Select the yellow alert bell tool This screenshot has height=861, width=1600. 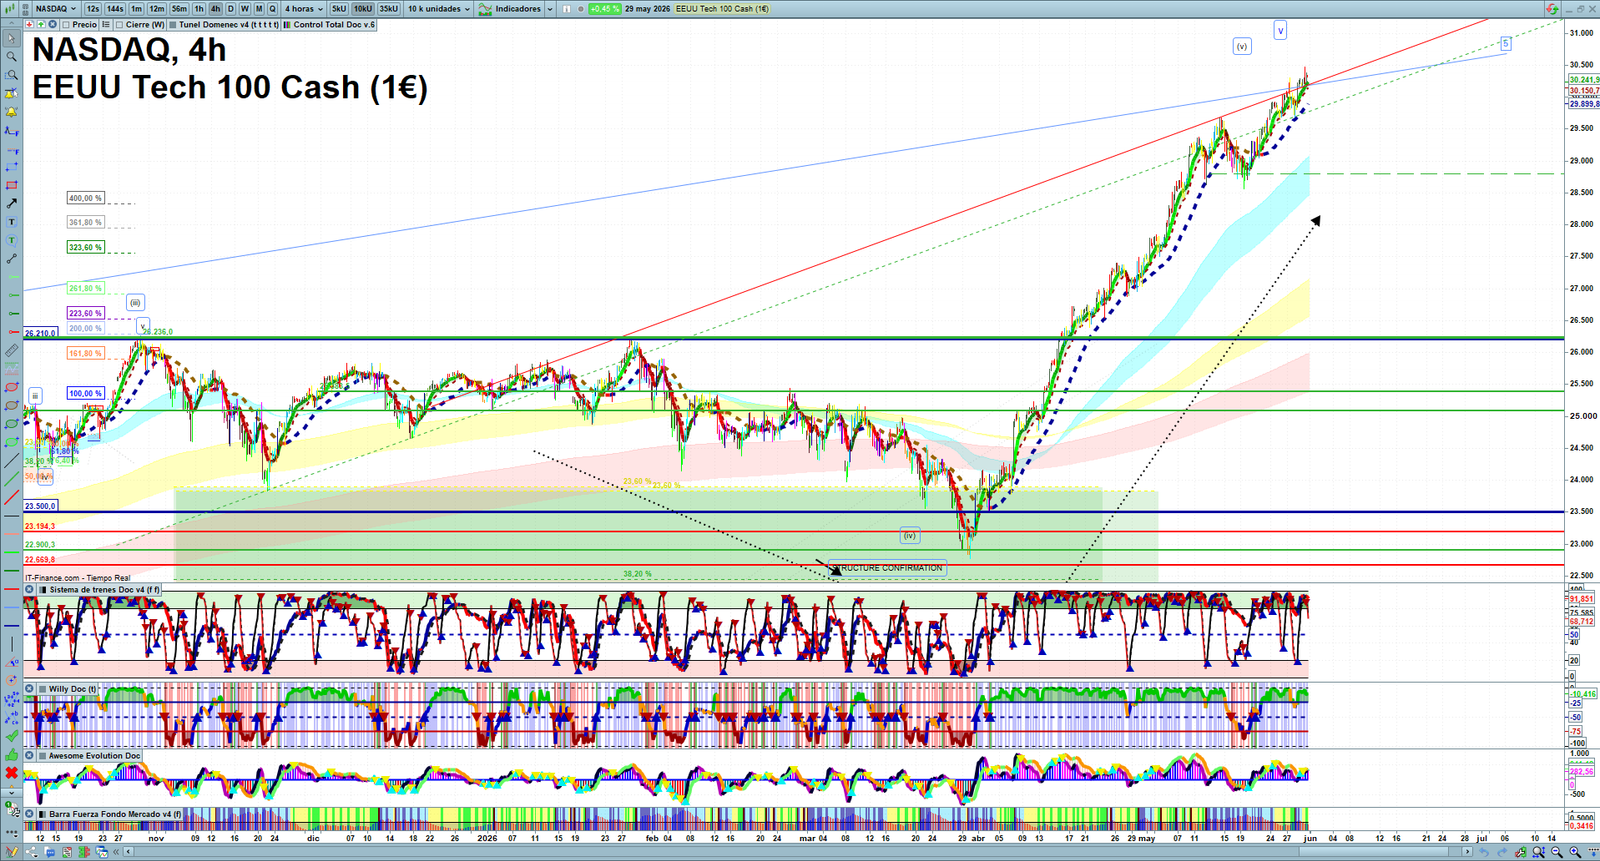pos(11,111)
